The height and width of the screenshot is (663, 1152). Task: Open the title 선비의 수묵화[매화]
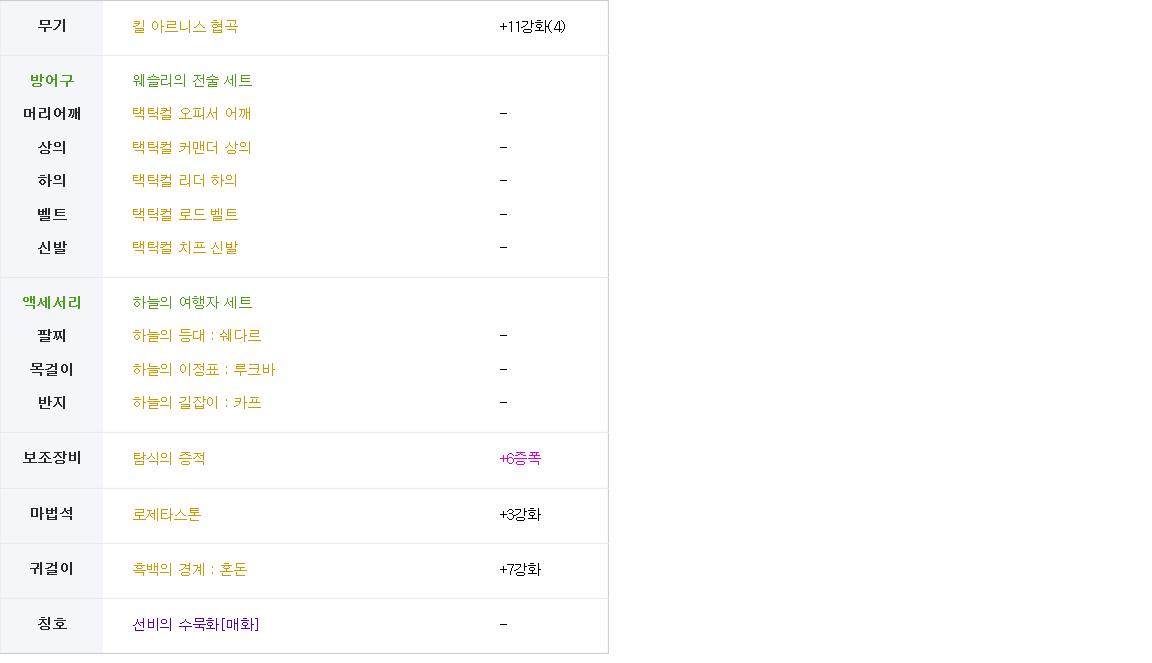pyautogui.click(x=195, y=625)
